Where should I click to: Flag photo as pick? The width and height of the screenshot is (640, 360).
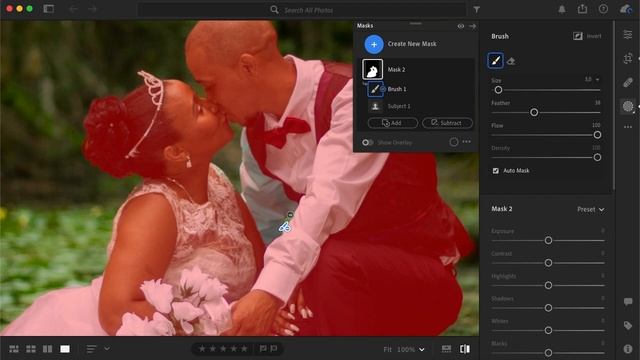(x=263, y=349)
